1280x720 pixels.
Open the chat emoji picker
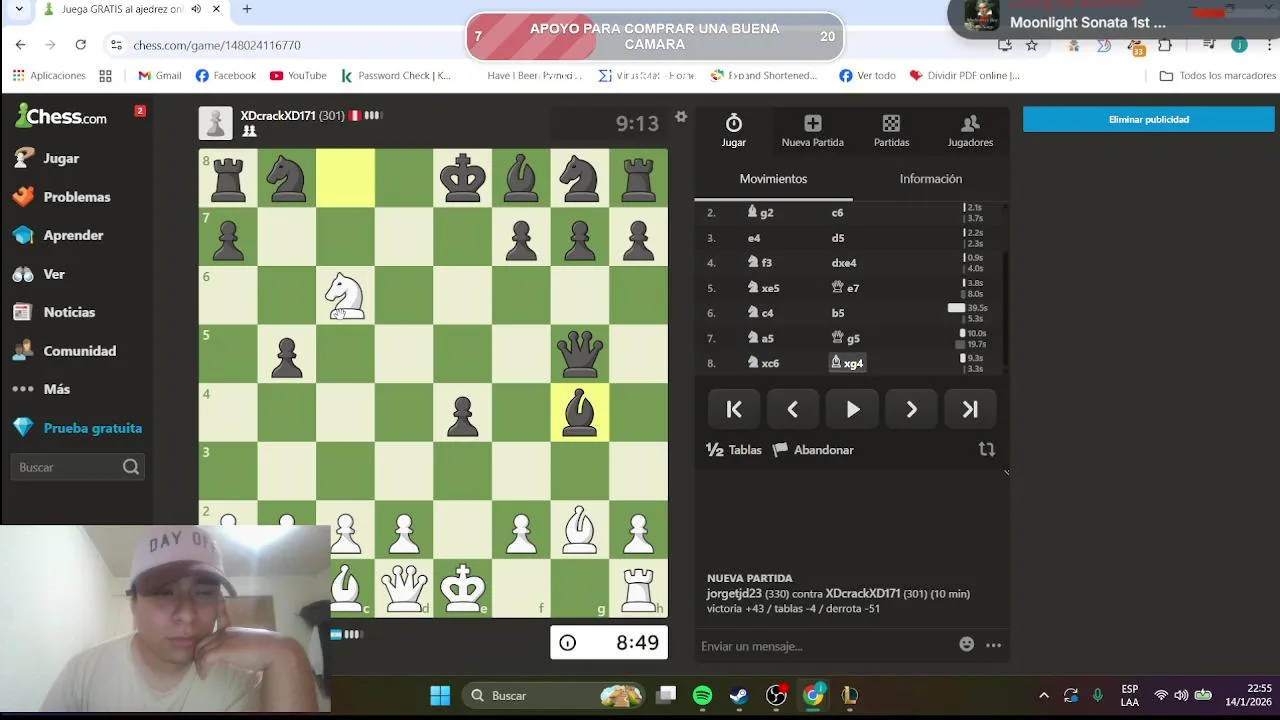[x=966, y=645]
